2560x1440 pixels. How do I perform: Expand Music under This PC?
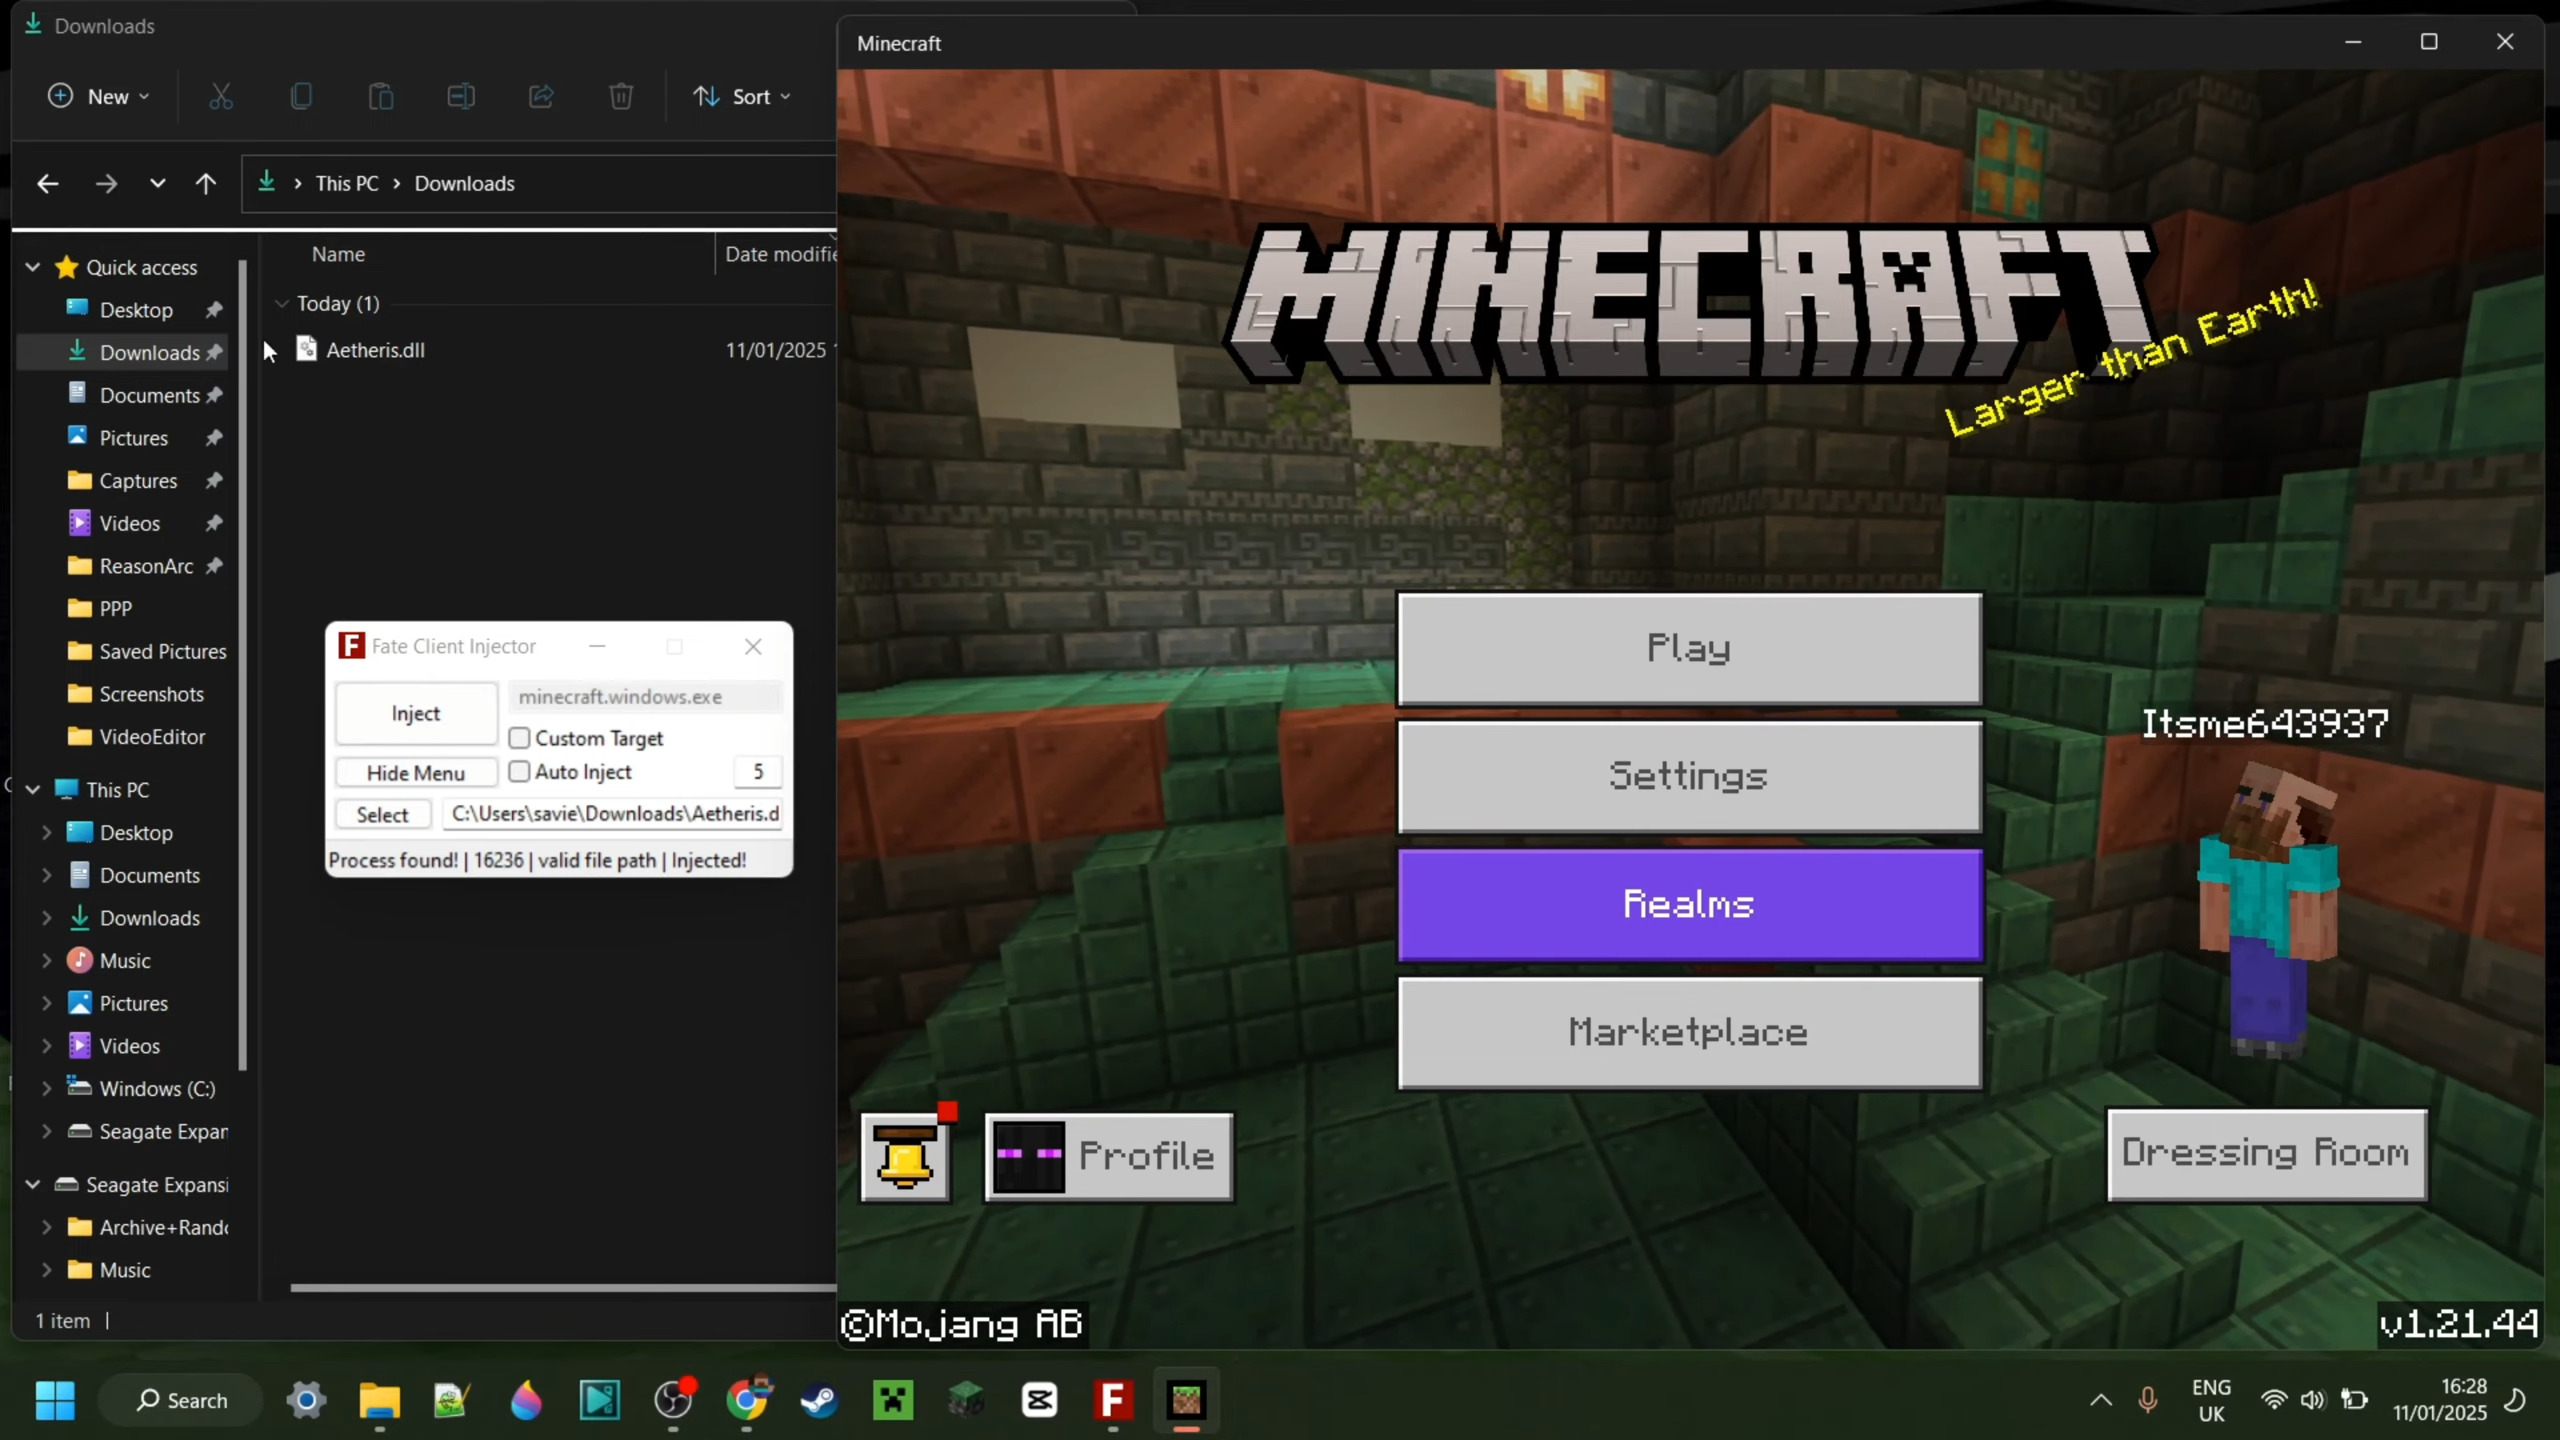(46, 960)
